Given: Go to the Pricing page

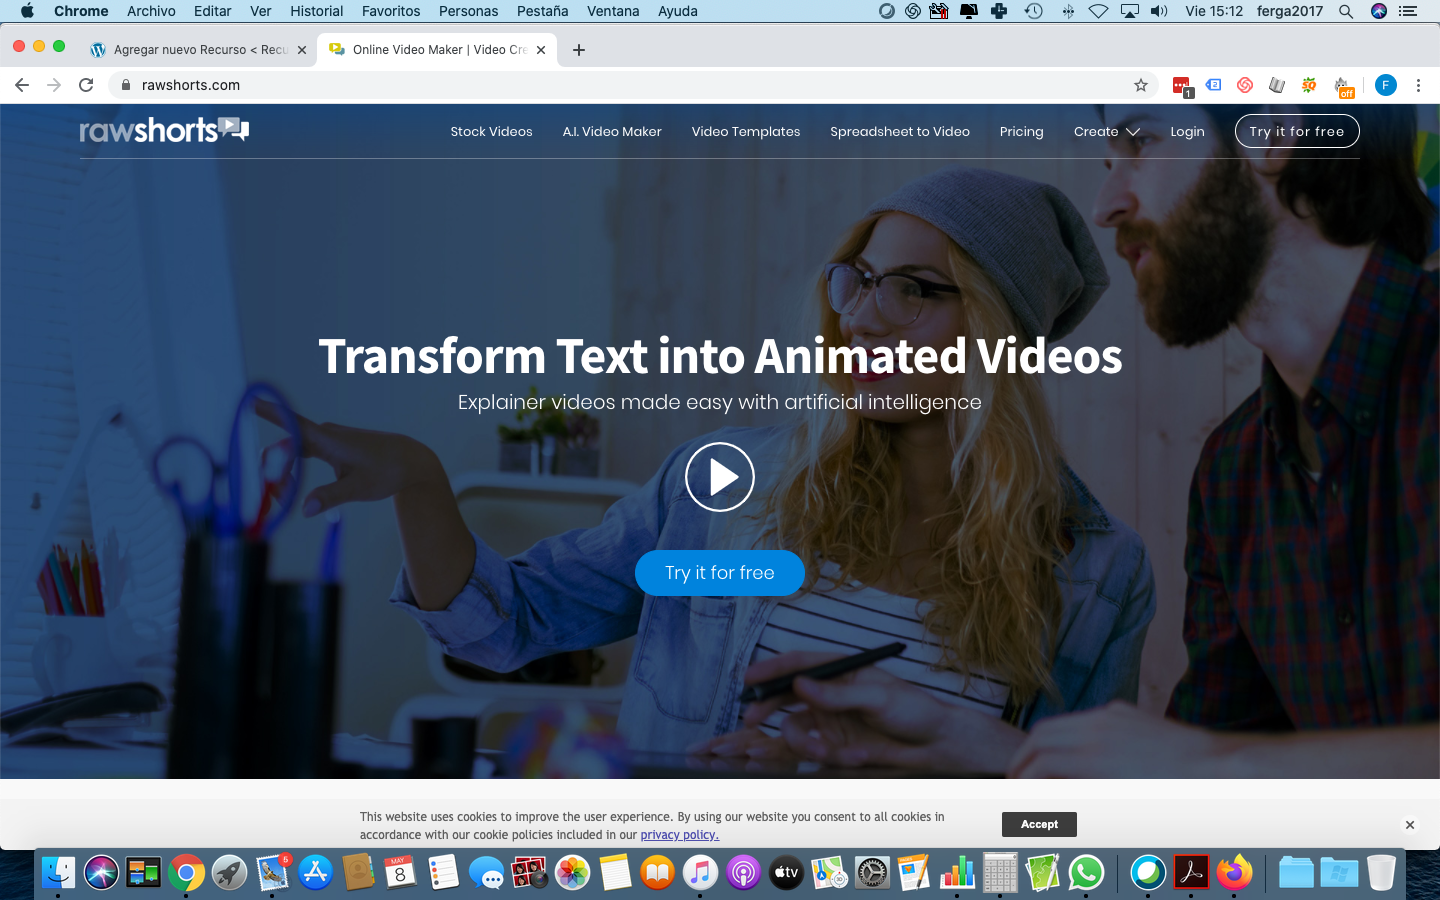Looking at the screenshot, I should click(x=1021, y=132).
